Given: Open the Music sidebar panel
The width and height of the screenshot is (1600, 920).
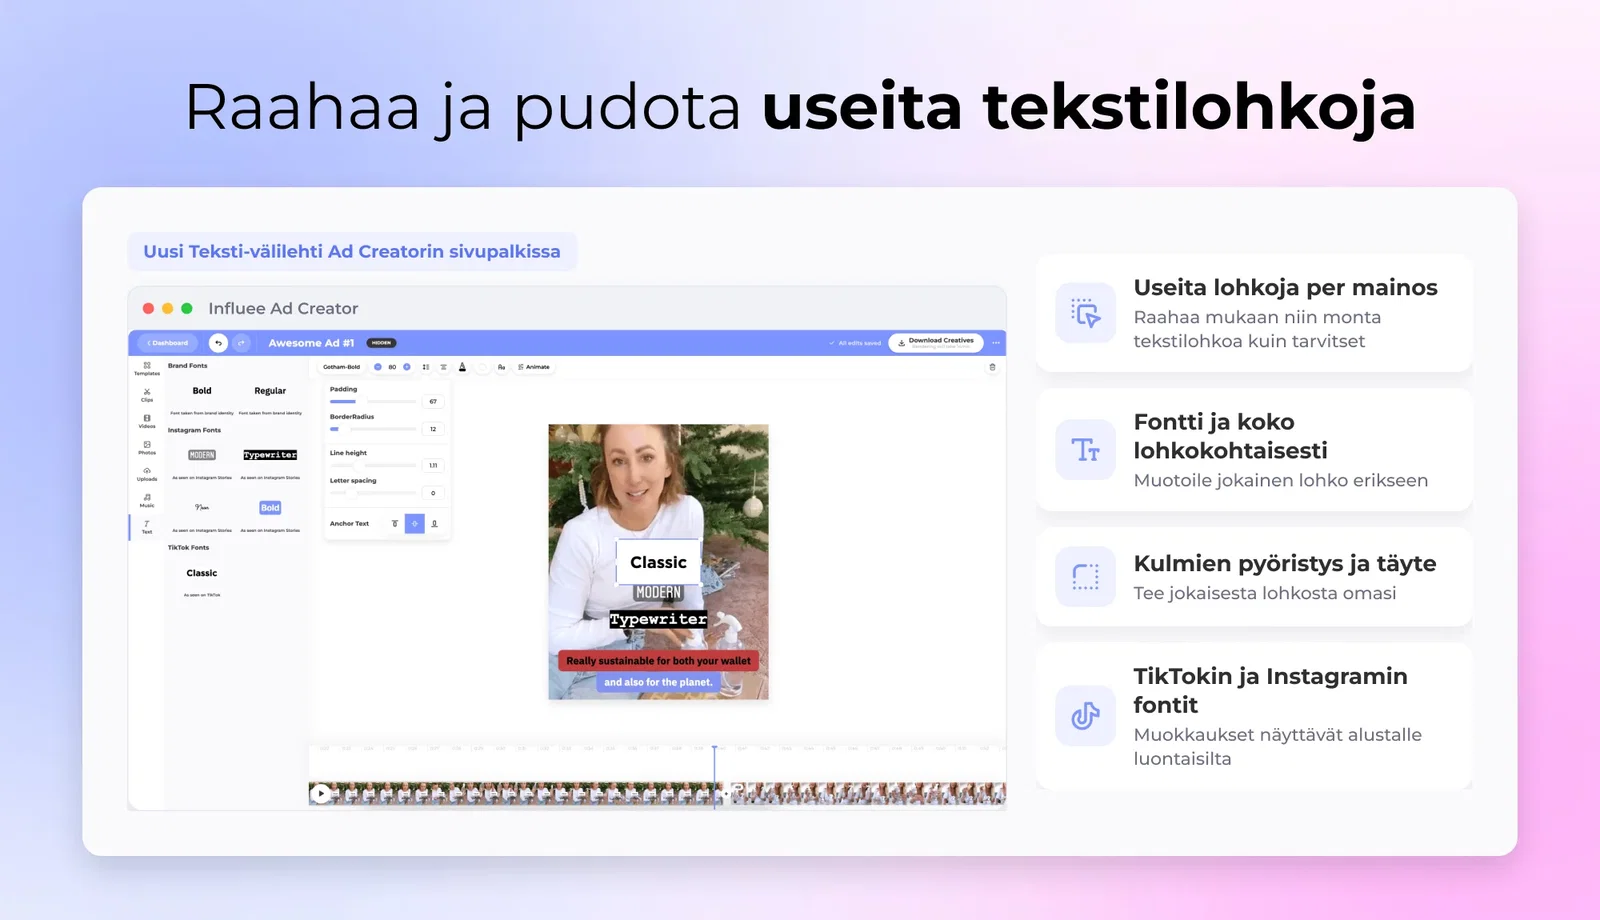Looking at the screenshot, I should point(147,500).
